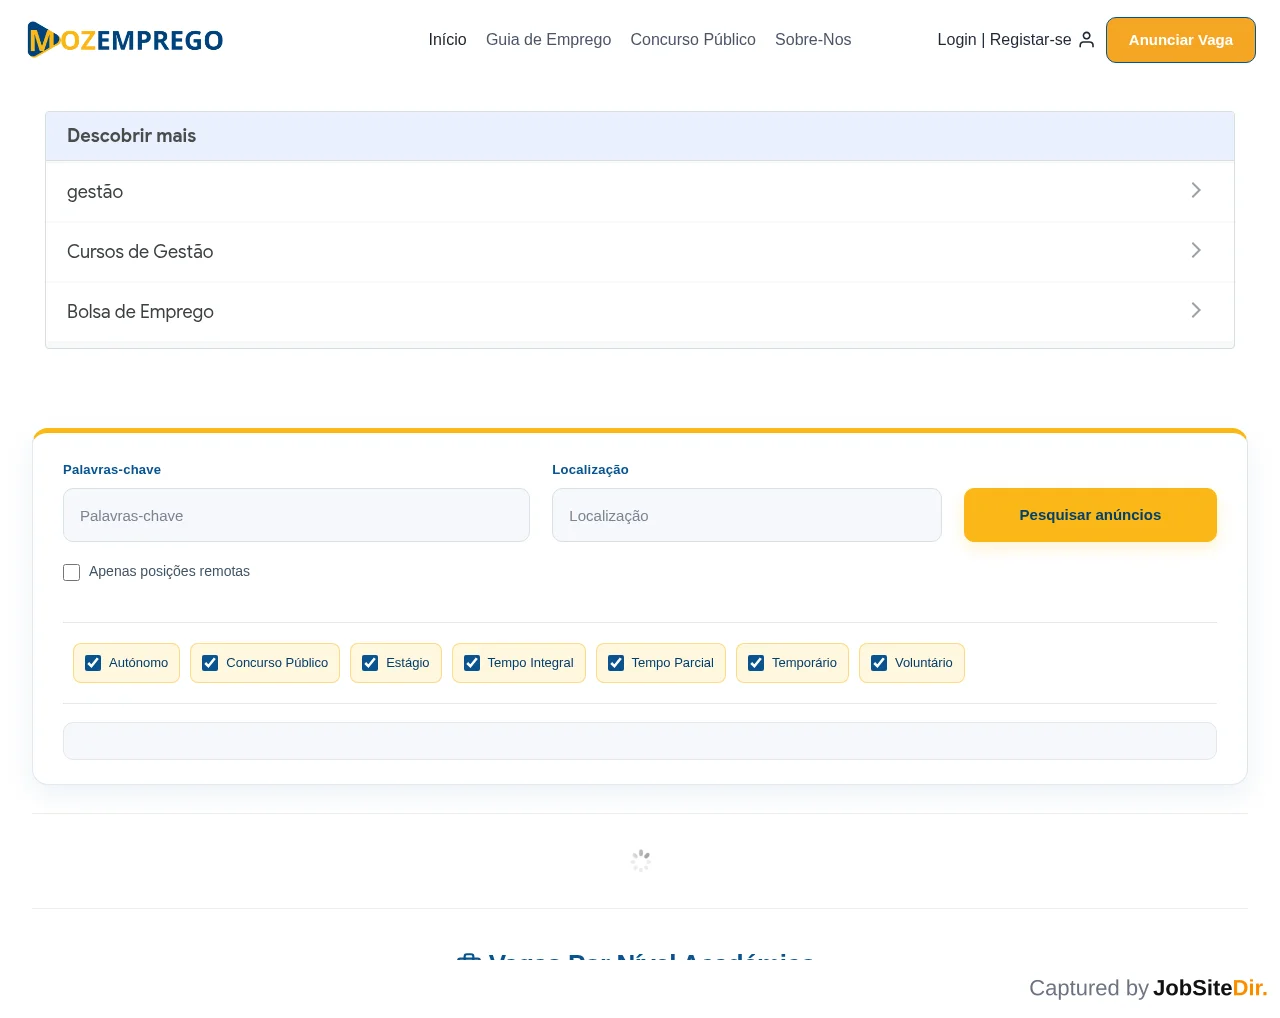This screenshot has height=1018, width=1280.
Task: Open Guia de Emprego menu
Action: point(548,40)
